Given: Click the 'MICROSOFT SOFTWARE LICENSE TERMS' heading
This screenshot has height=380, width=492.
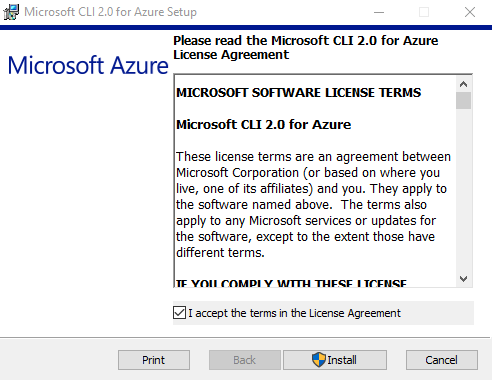Looking at the screenshot, I should pos(298,92).
